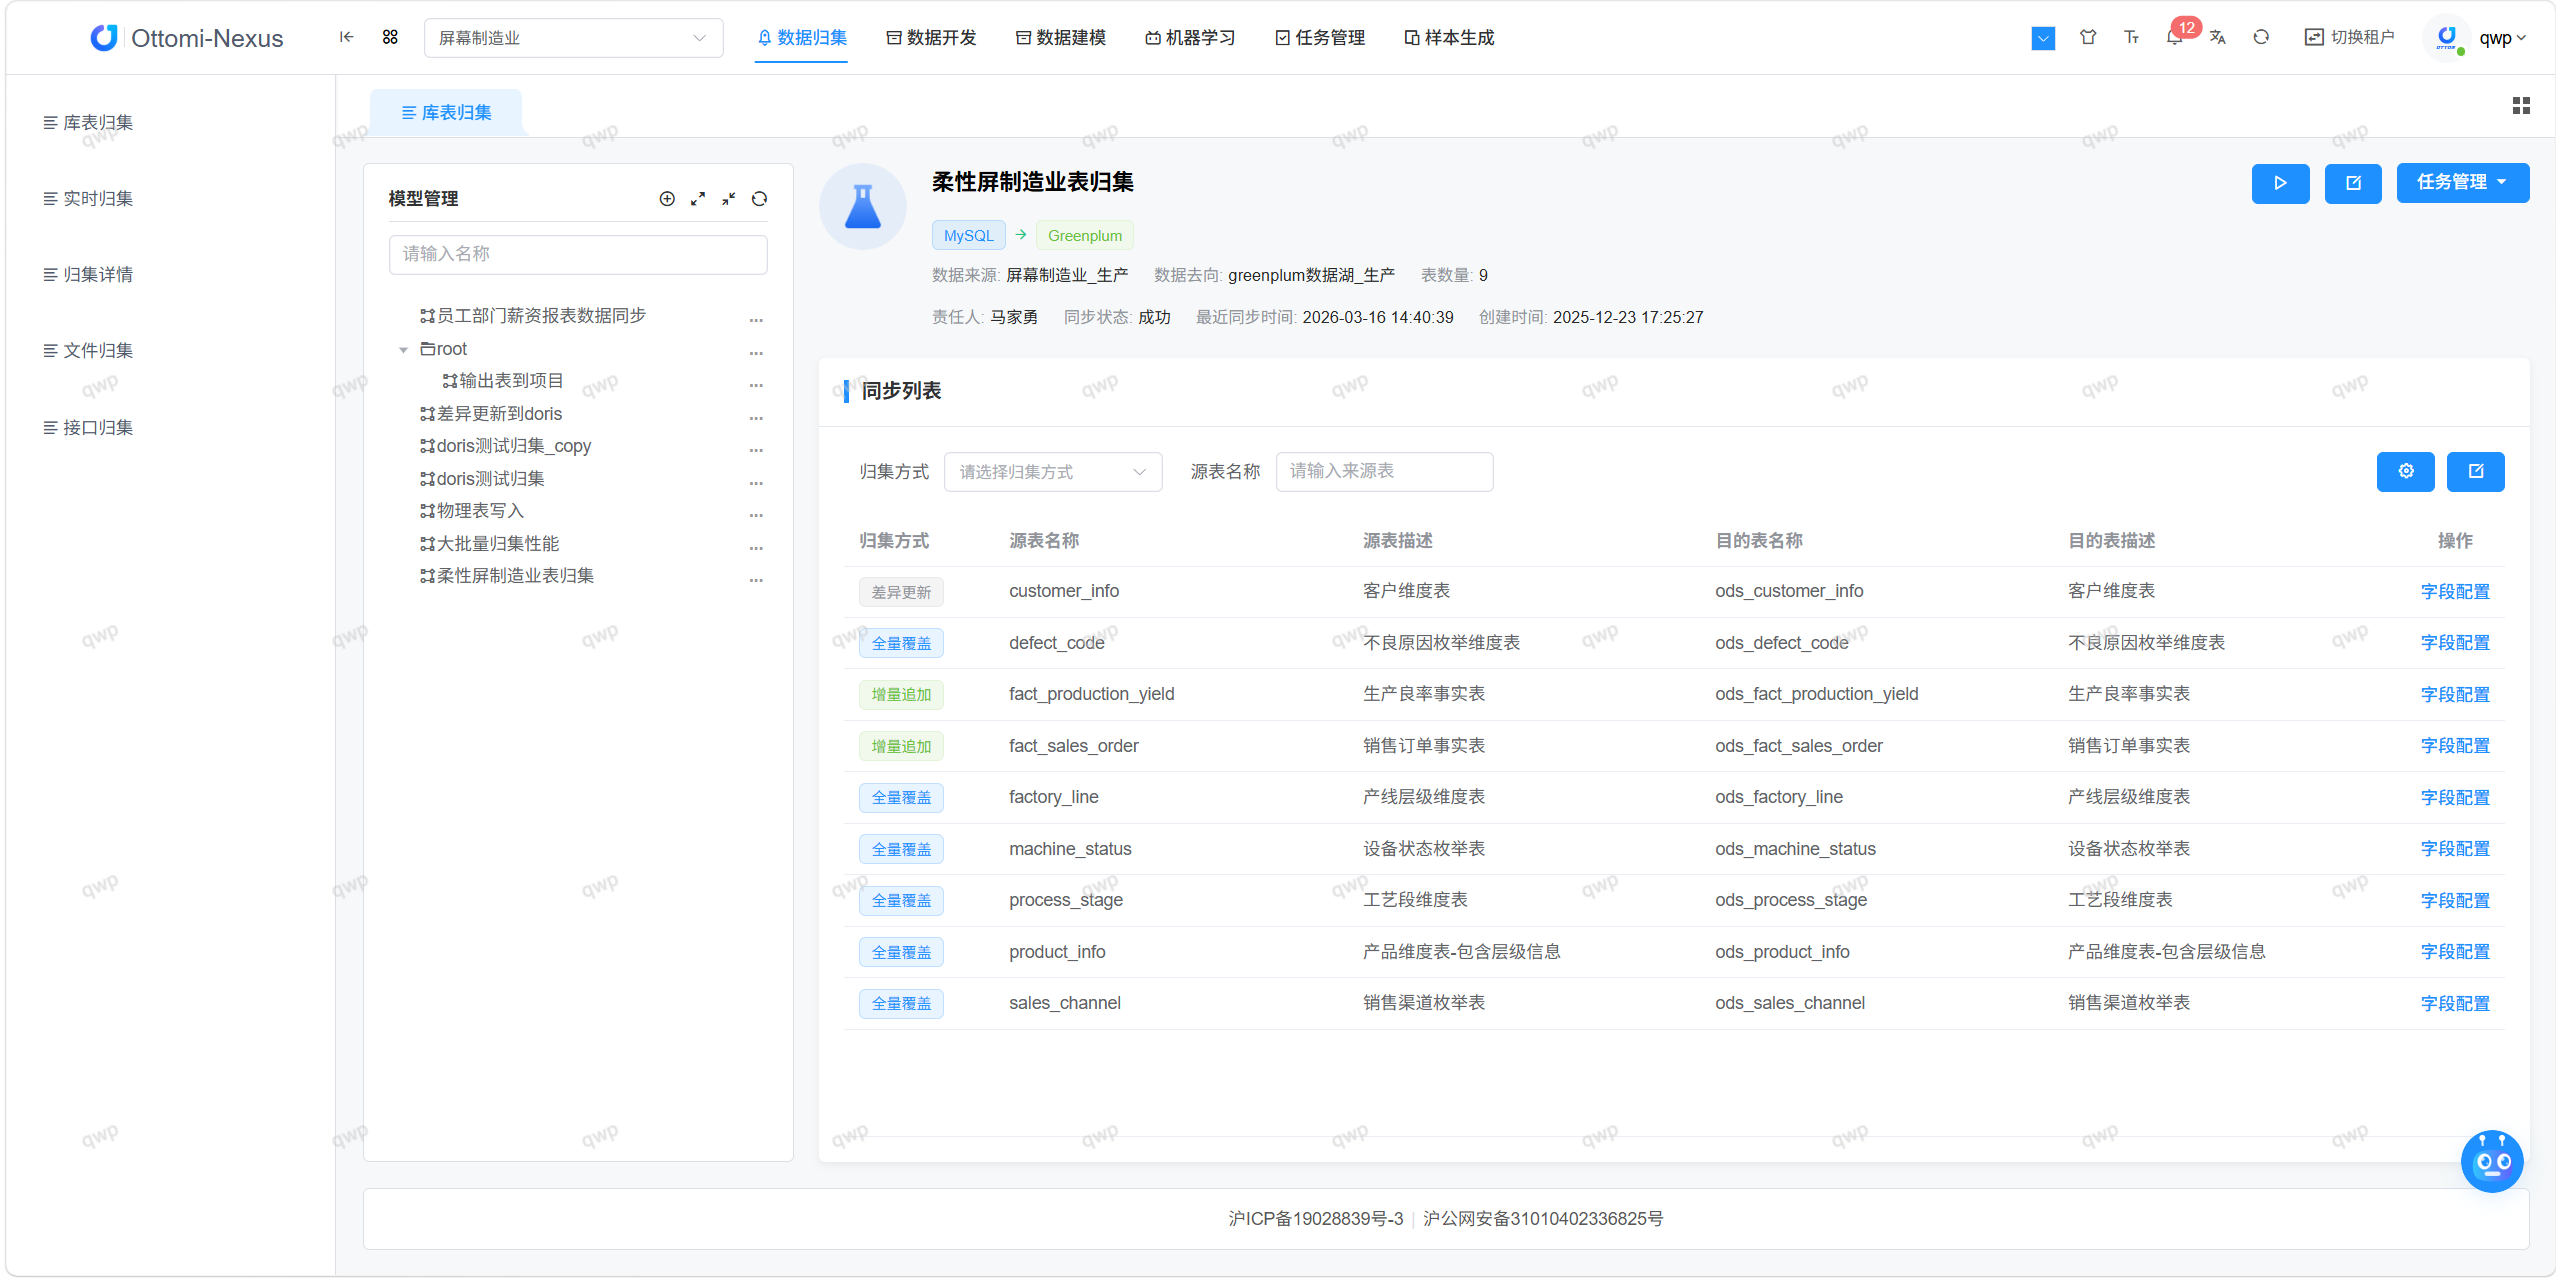The width and height of the screenshot is (2560, 1280).
Task: Expand all nodes in 模型管理 tree
Action: click(x=698, y=199)
